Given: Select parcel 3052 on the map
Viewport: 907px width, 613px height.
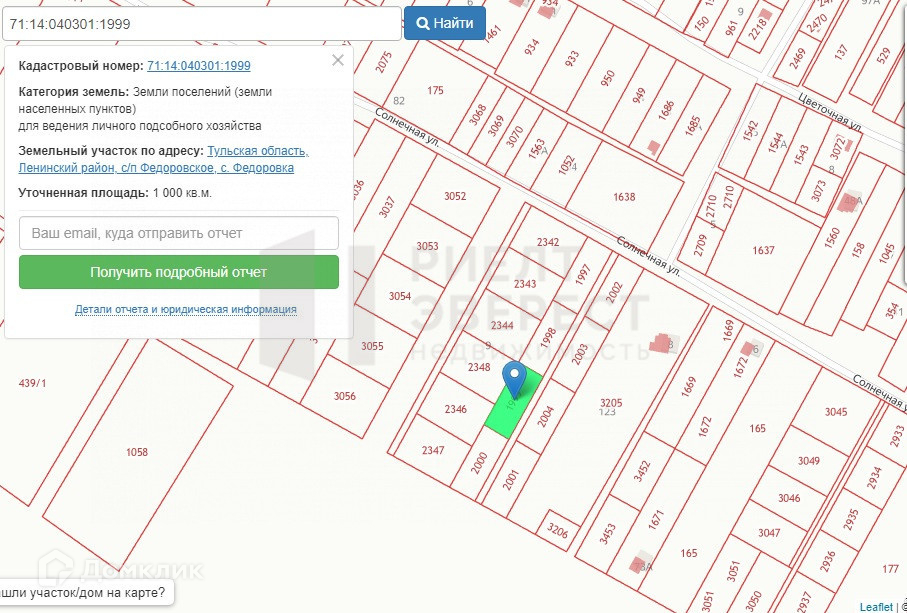Looking at the screenshot, I should [455, 196].
